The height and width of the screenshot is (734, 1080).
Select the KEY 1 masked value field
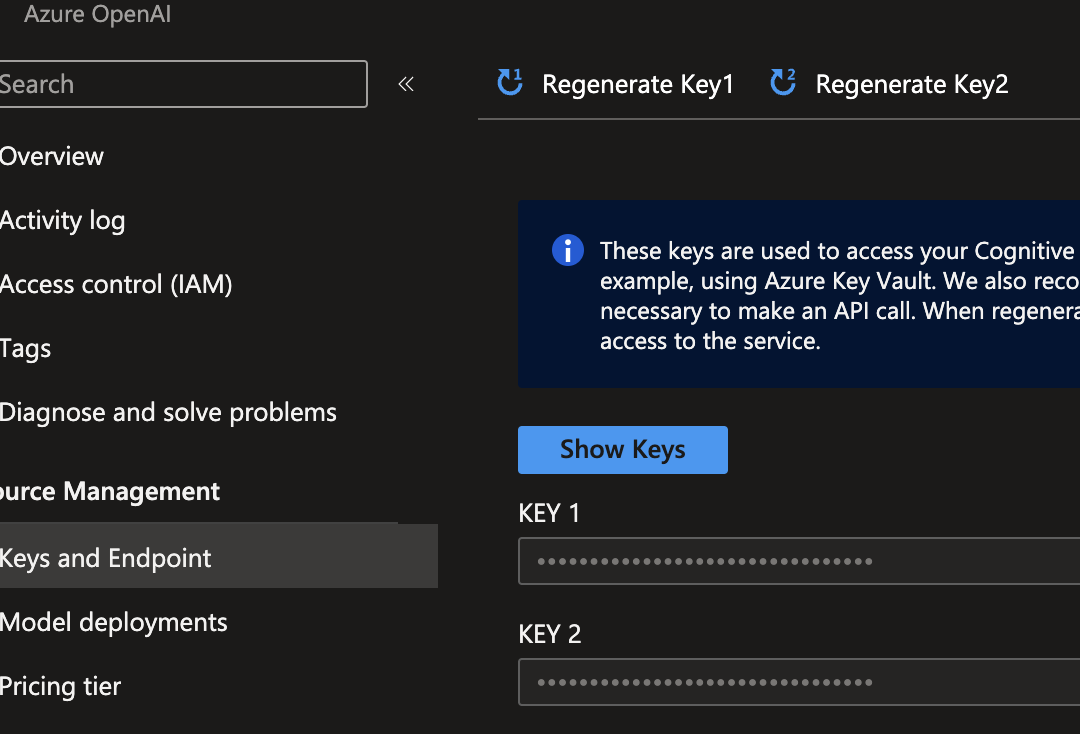pyautogui.click(x=799, y=561)
